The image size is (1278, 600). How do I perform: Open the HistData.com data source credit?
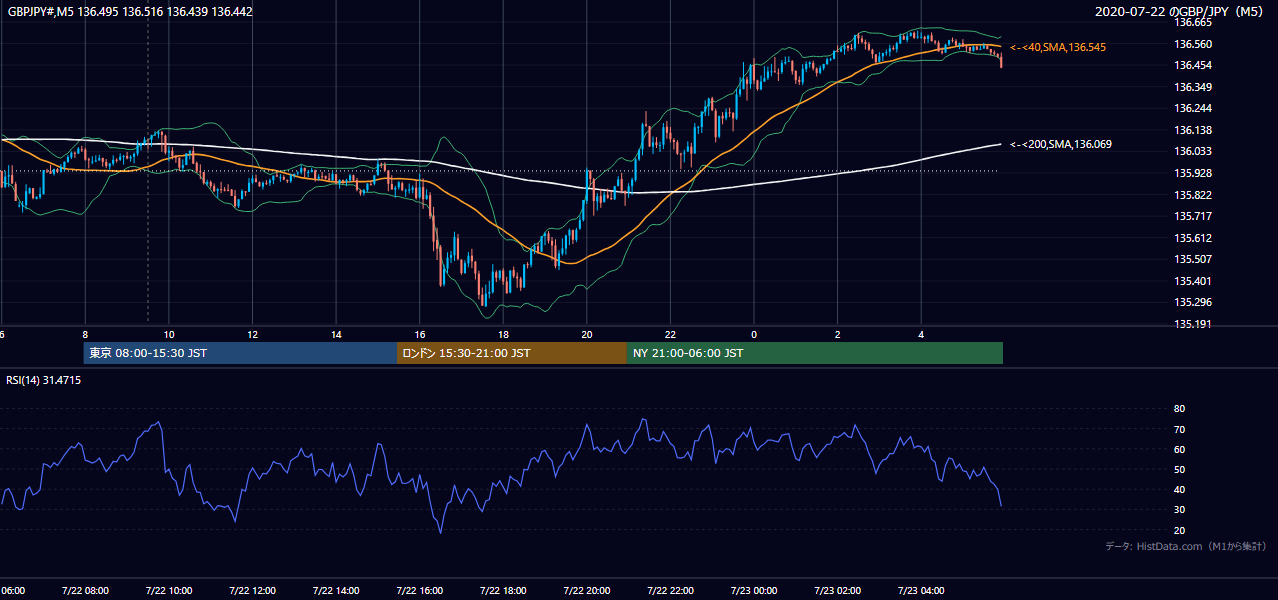(x=1185, y=546)
